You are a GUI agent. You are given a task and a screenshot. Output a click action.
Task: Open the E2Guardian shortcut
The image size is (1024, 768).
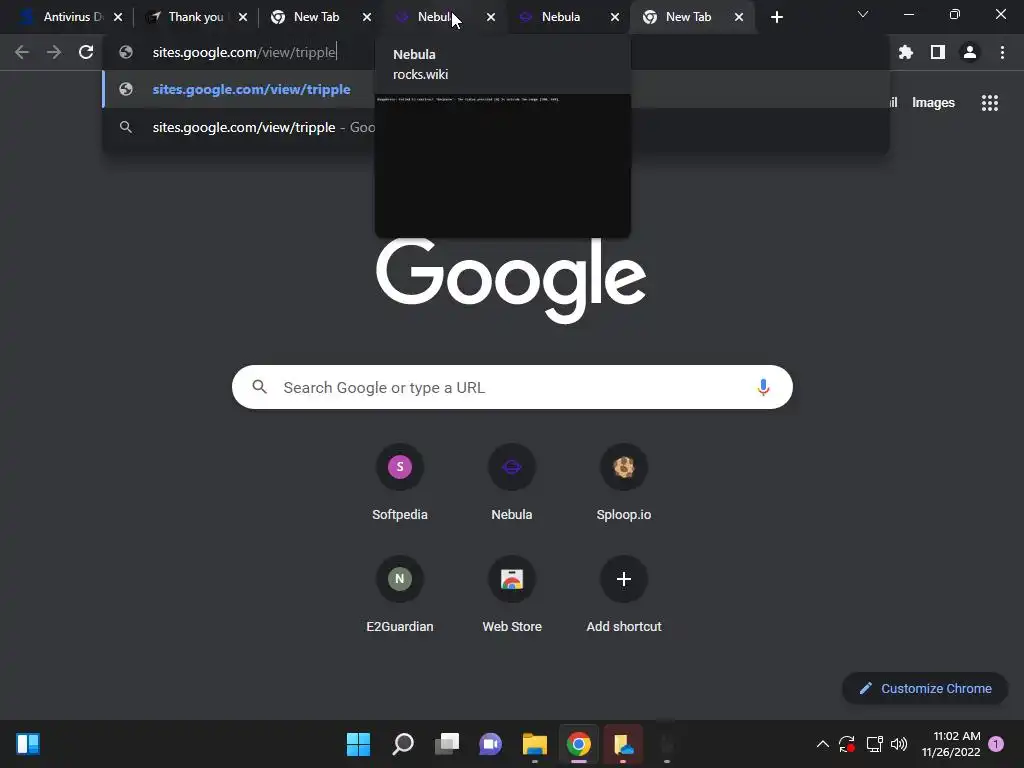[x=400, y=595]
